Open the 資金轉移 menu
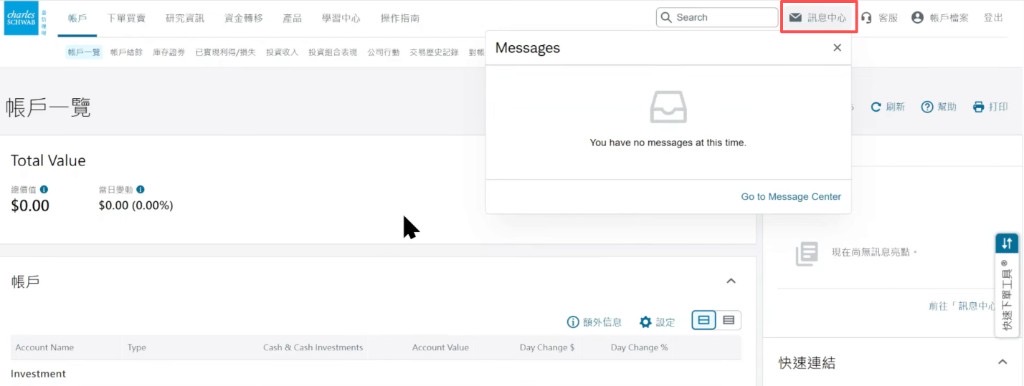 click(244, 18)
